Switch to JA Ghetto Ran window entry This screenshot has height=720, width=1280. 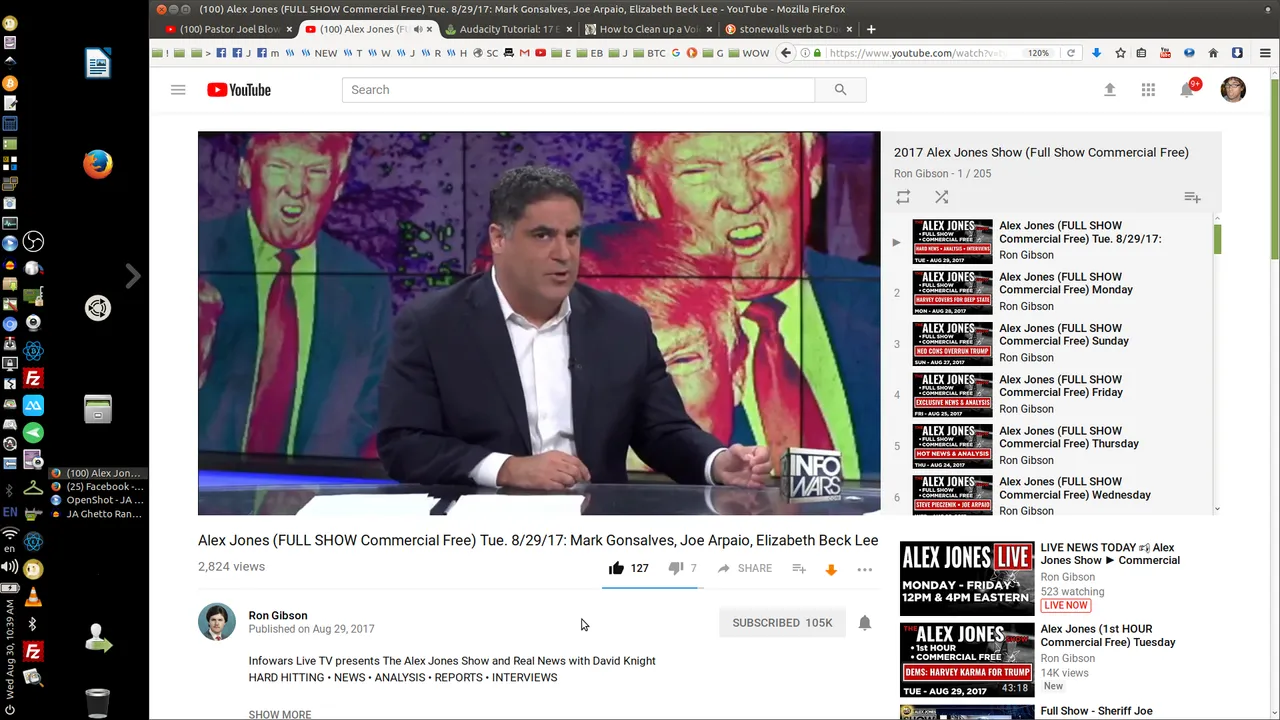(97, 514)
